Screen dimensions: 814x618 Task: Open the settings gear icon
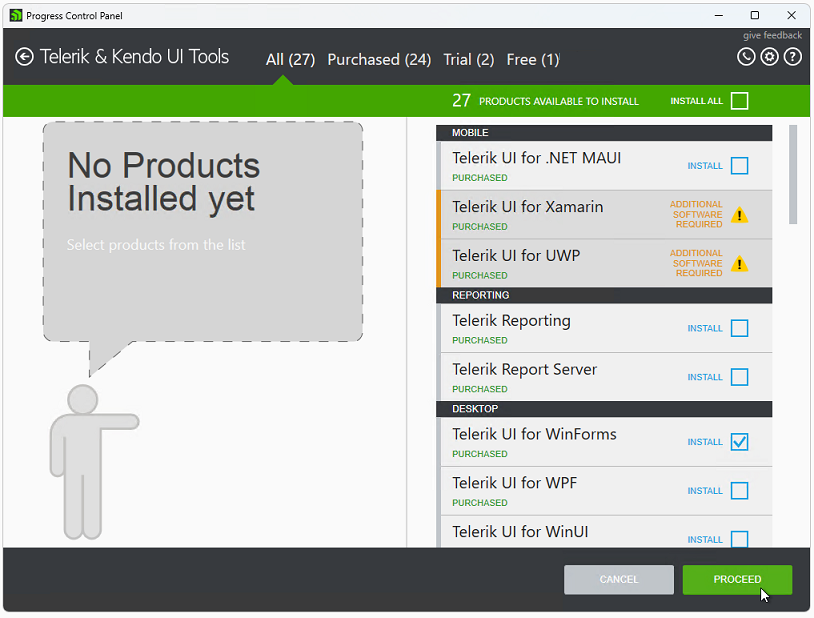769,57
